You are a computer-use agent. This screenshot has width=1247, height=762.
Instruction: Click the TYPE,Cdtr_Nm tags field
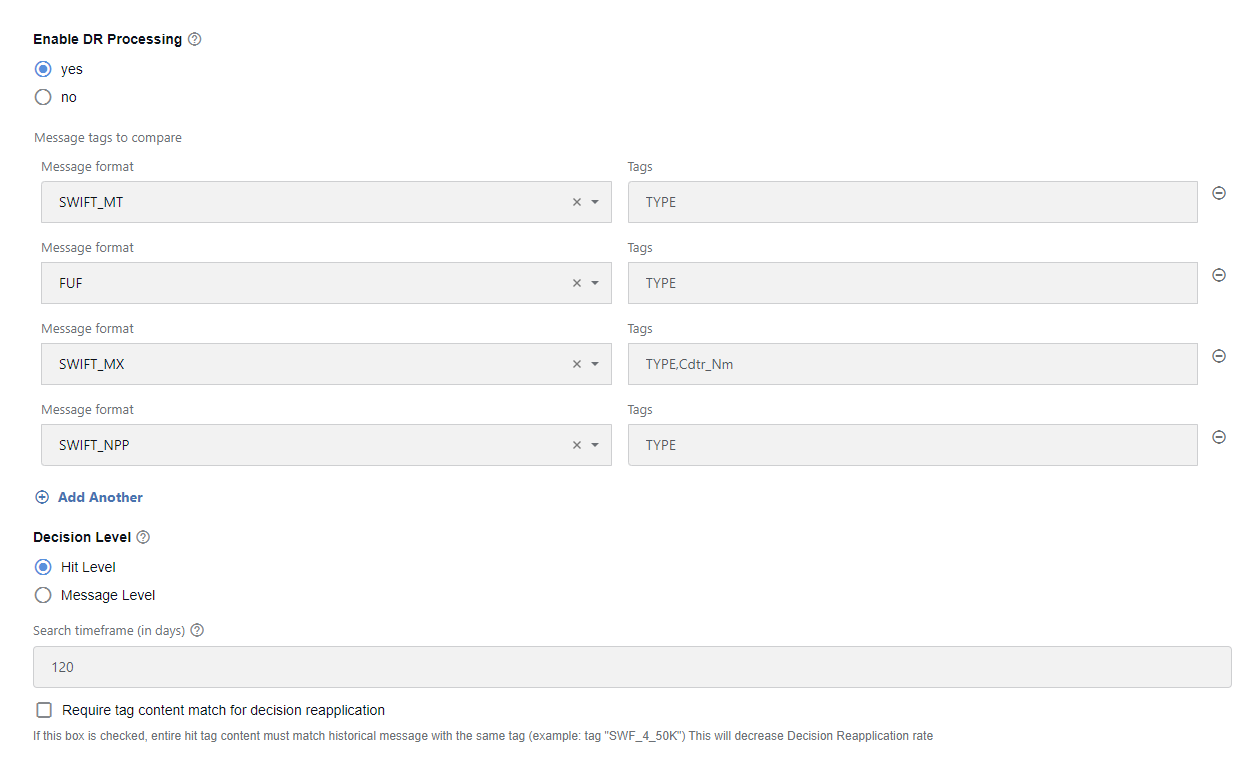click(913, 364)
